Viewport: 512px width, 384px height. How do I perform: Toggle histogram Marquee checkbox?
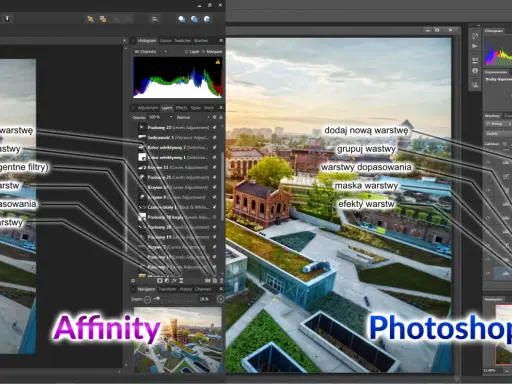coord(203,52)
